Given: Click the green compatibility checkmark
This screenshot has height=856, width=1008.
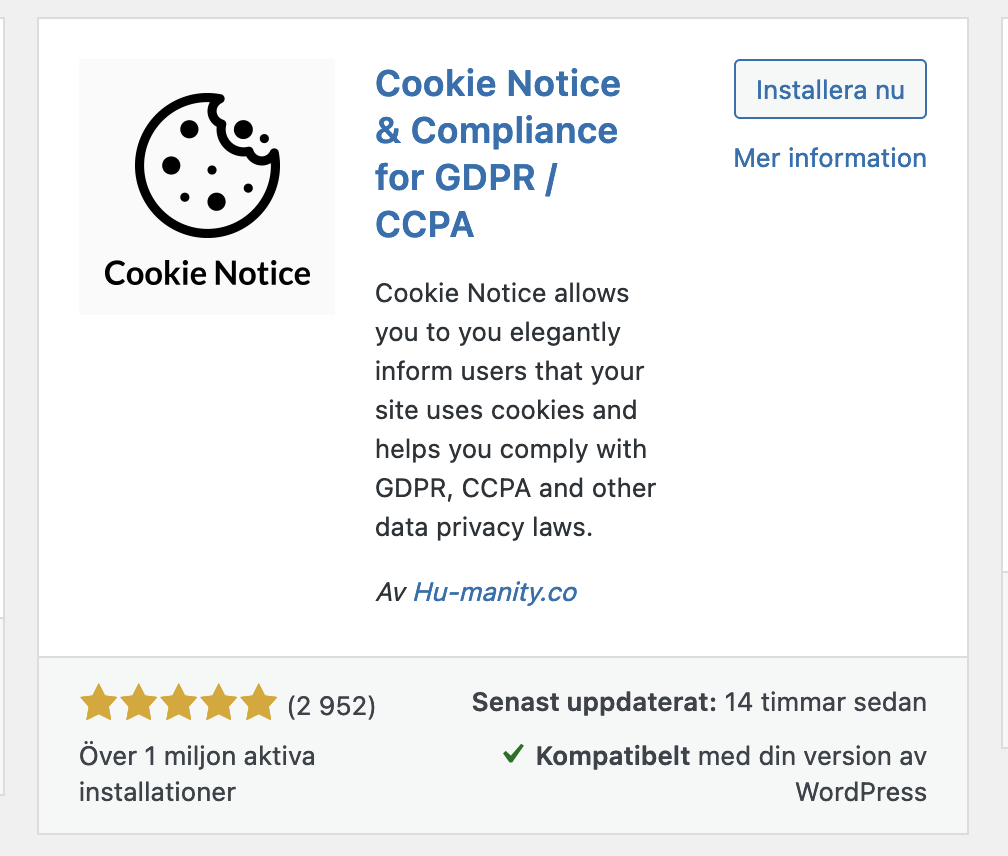Looking at the screenshot, I should click(513, 755).
